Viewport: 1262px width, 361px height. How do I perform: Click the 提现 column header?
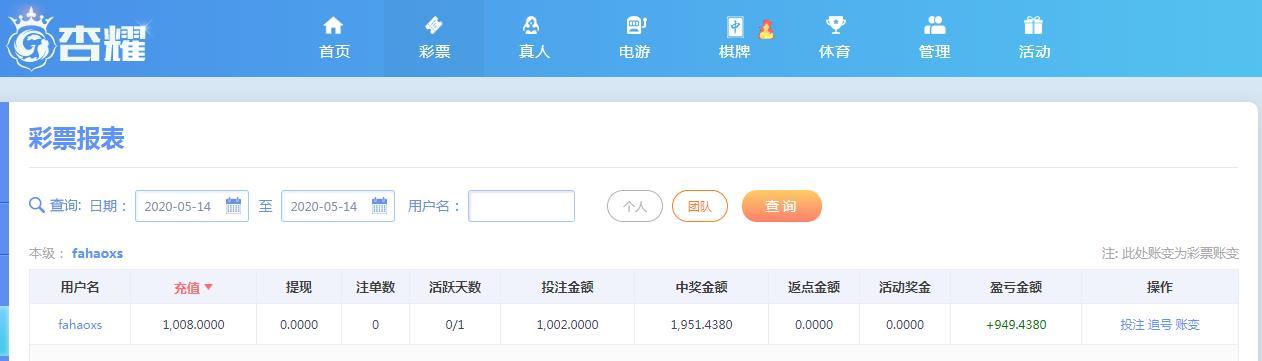(x=299, y=287)
